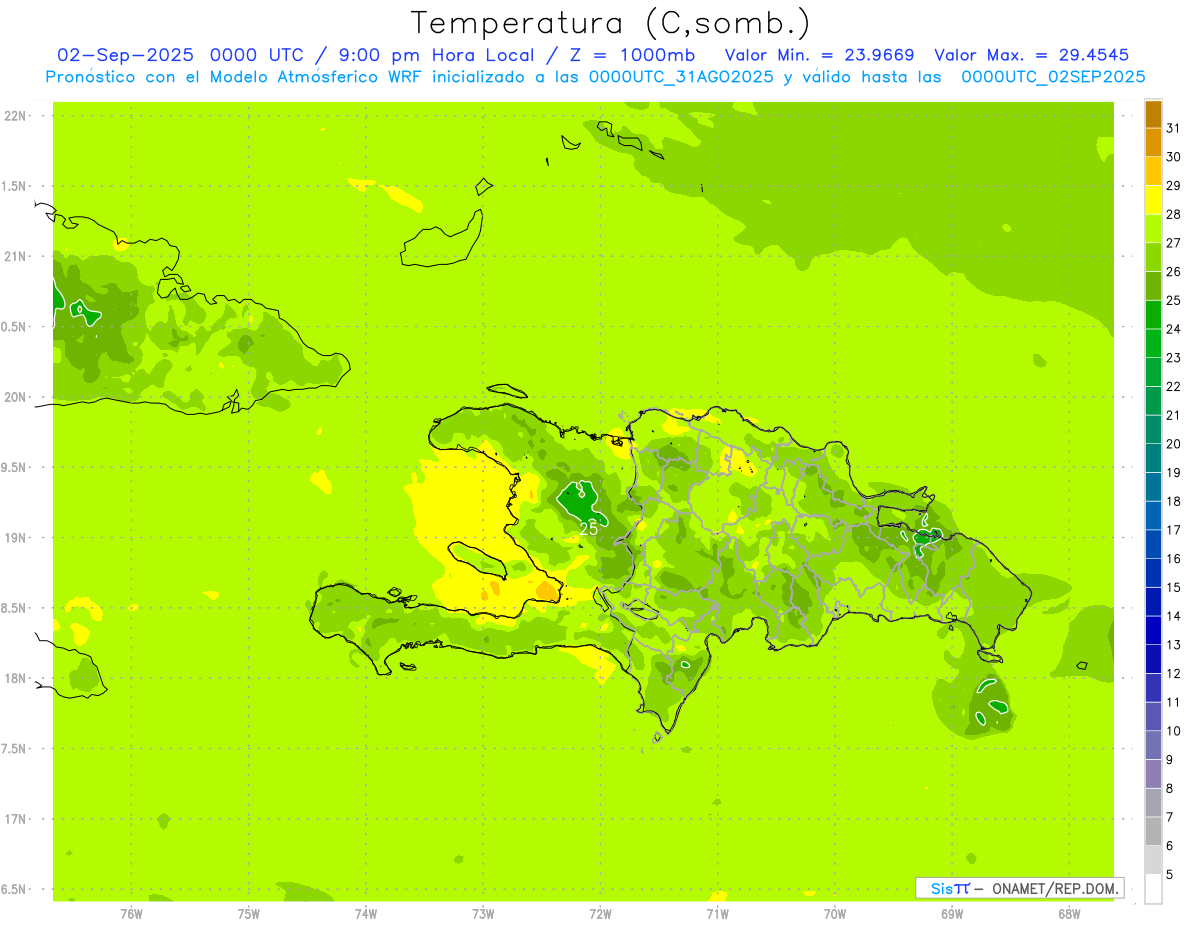This screenshot has width=1200, height=927.
Task: Click the '21N' latitude axis label
Action: [x=16, y=256]
